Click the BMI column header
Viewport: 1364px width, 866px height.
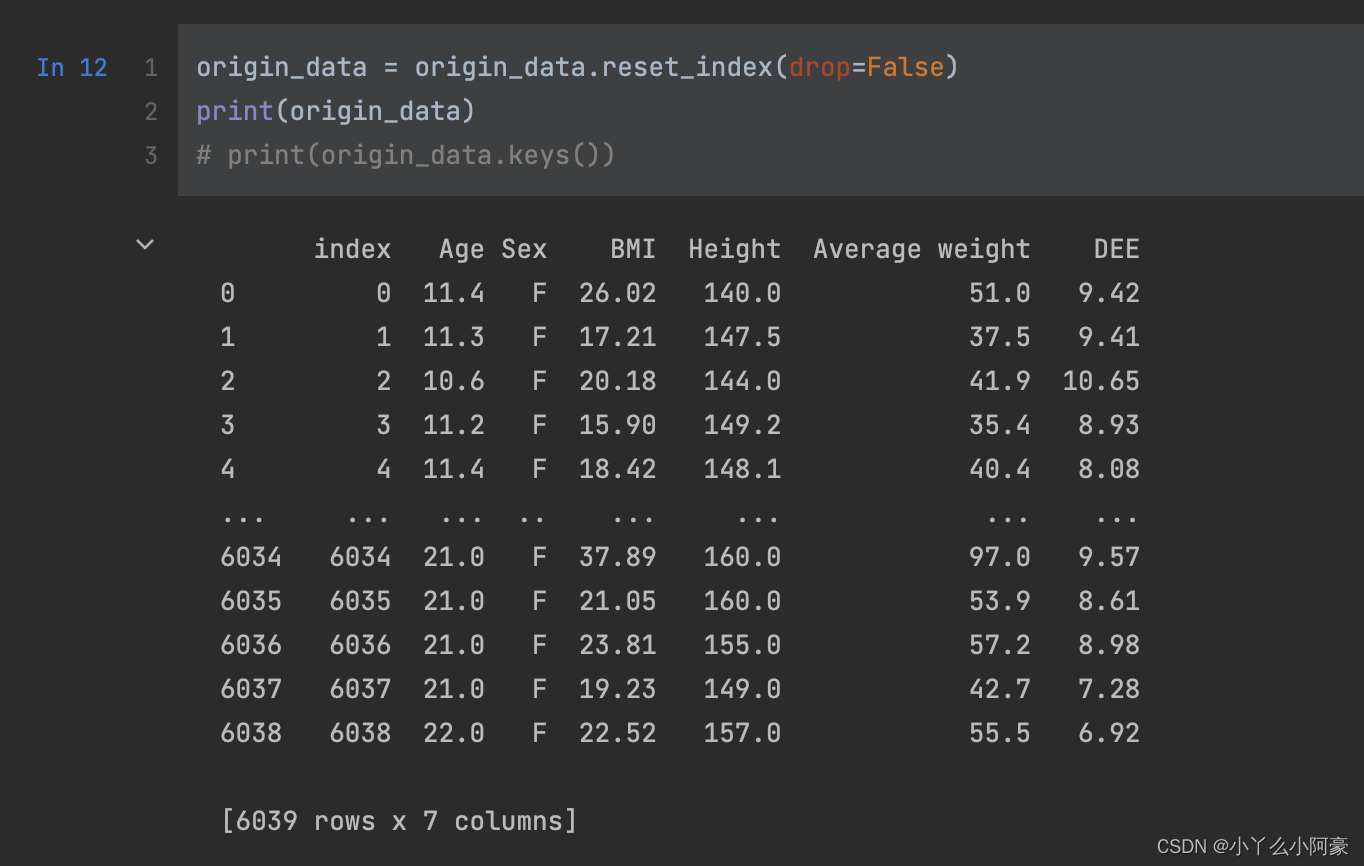[633, 249]
